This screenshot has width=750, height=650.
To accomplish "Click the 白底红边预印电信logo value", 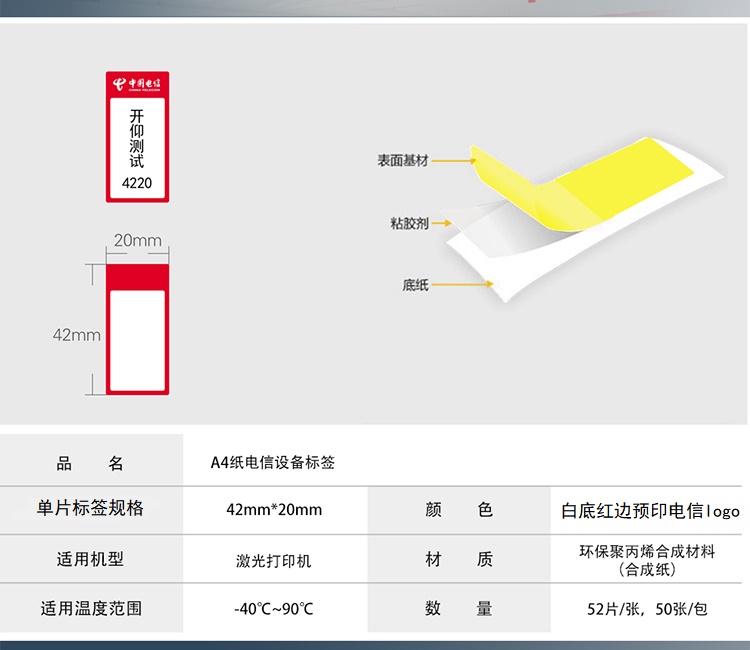I will (x=651, y=511).
